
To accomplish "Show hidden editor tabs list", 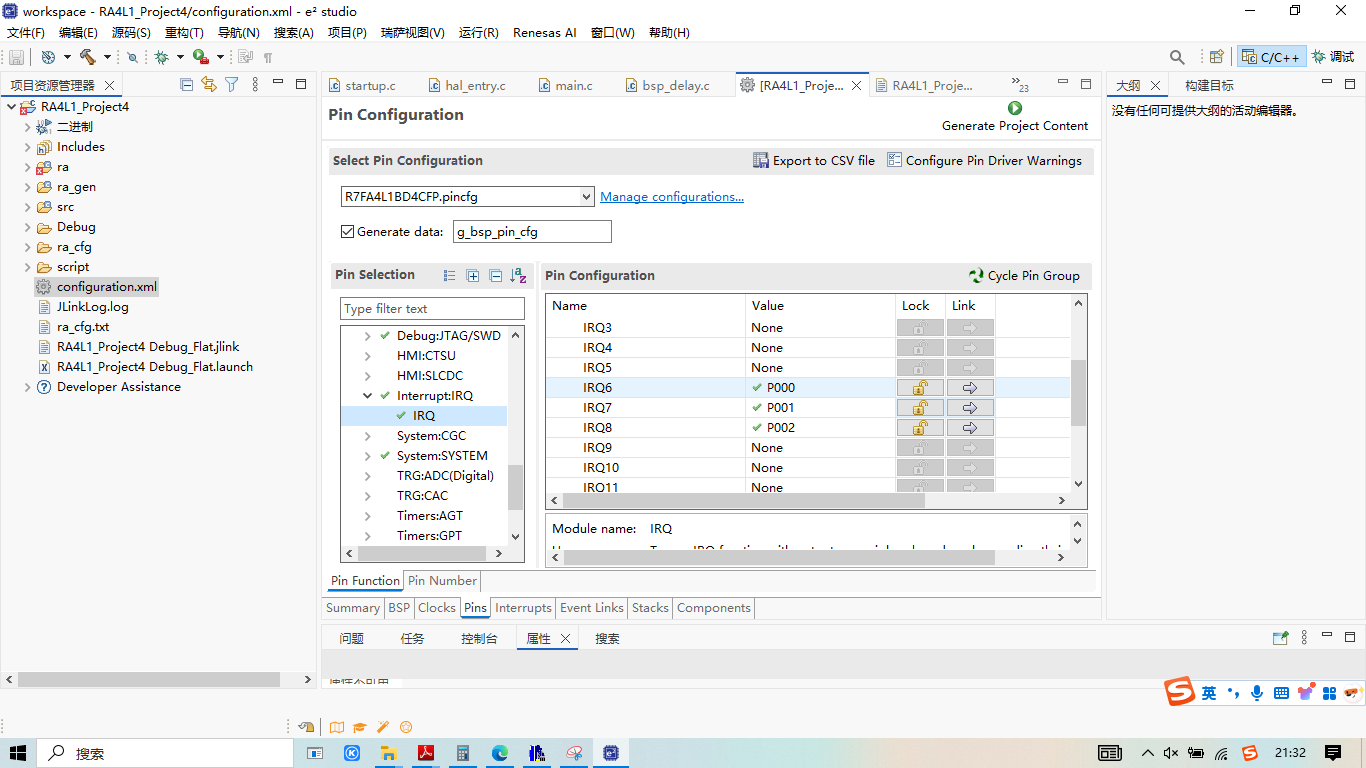I will coord(1019,85).
